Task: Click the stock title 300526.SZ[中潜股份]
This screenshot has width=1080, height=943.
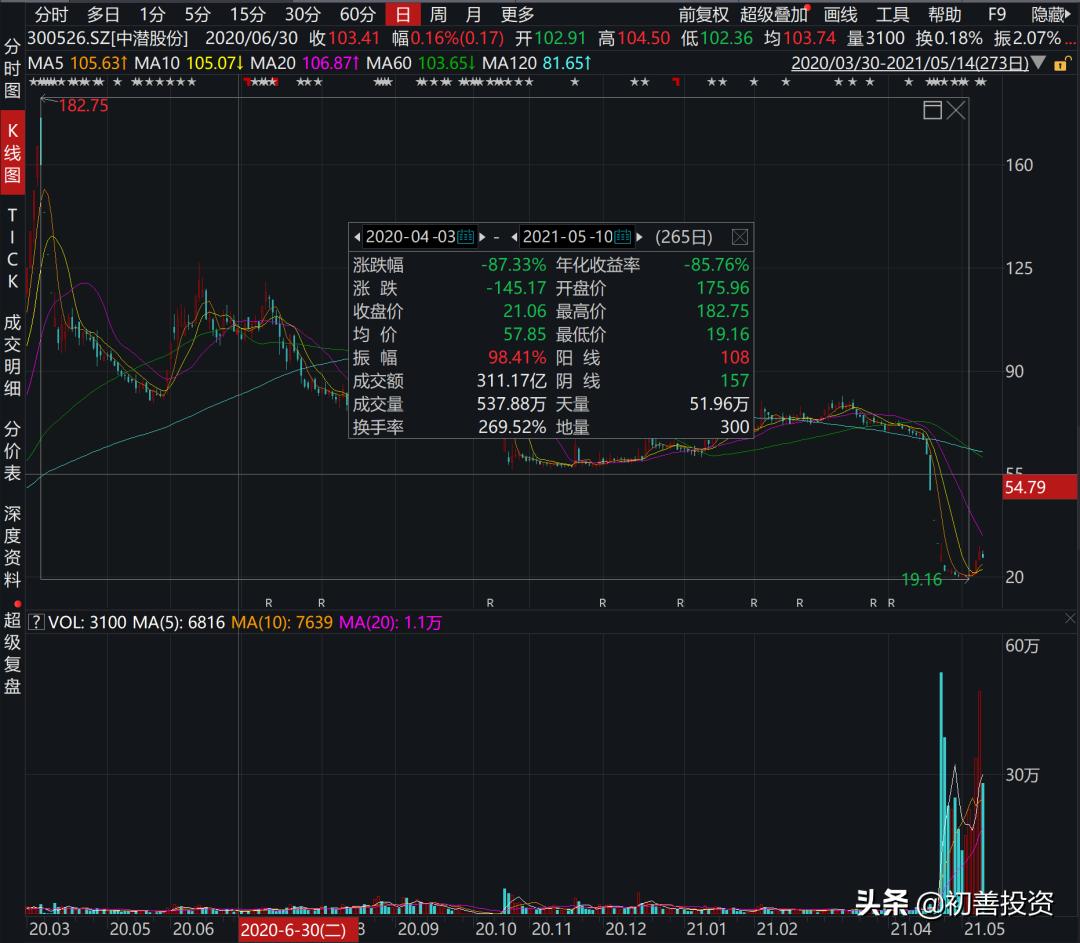Action: coord(107,39)
